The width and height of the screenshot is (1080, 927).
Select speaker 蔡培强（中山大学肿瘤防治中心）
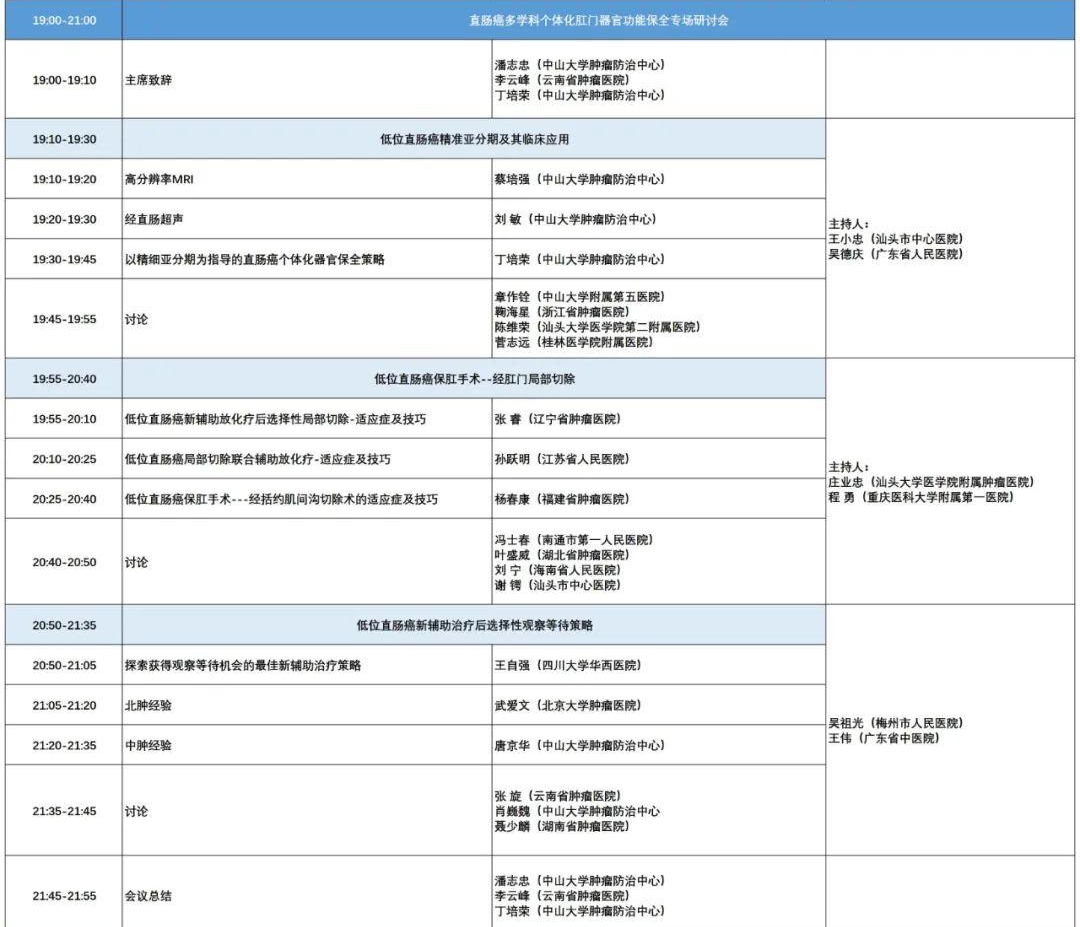point(580,179)
